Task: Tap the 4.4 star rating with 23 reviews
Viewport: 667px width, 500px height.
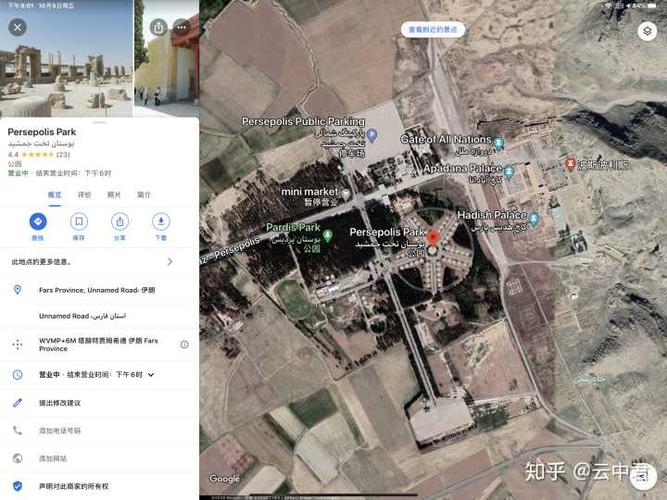Action: (39, 154)
